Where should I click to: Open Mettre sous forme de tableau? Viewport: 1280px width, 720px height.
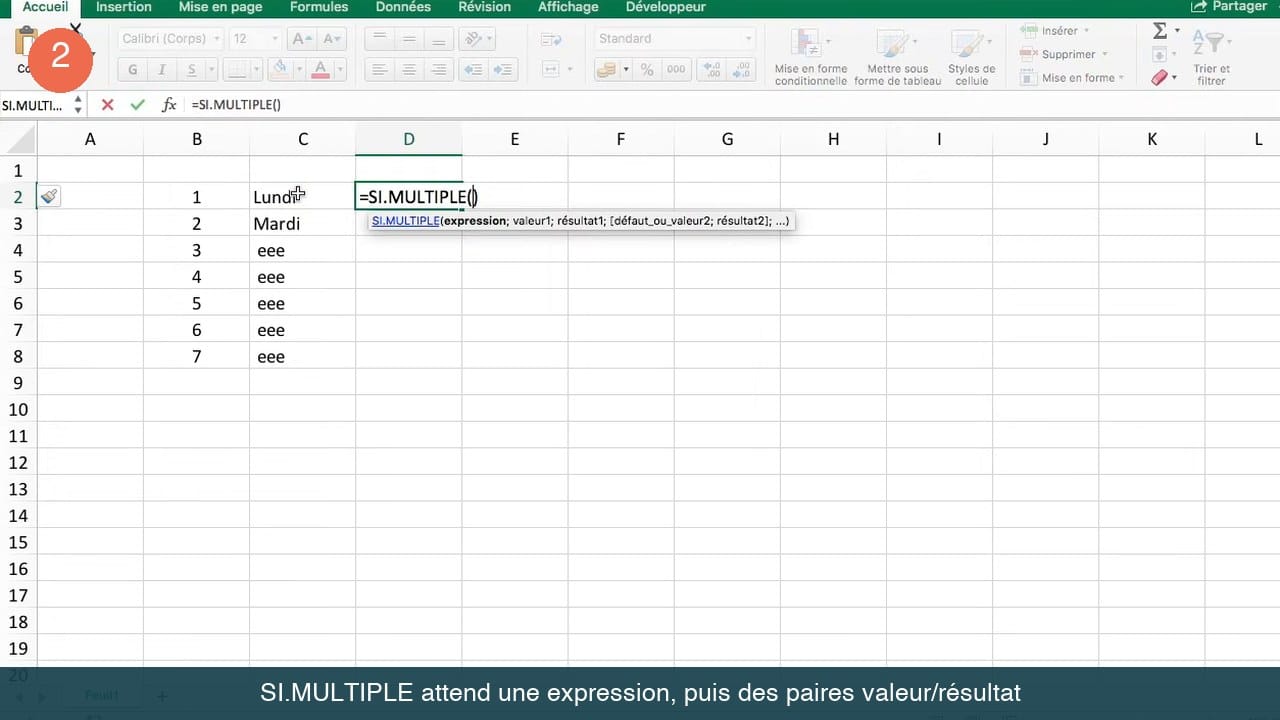coord(897,56)
